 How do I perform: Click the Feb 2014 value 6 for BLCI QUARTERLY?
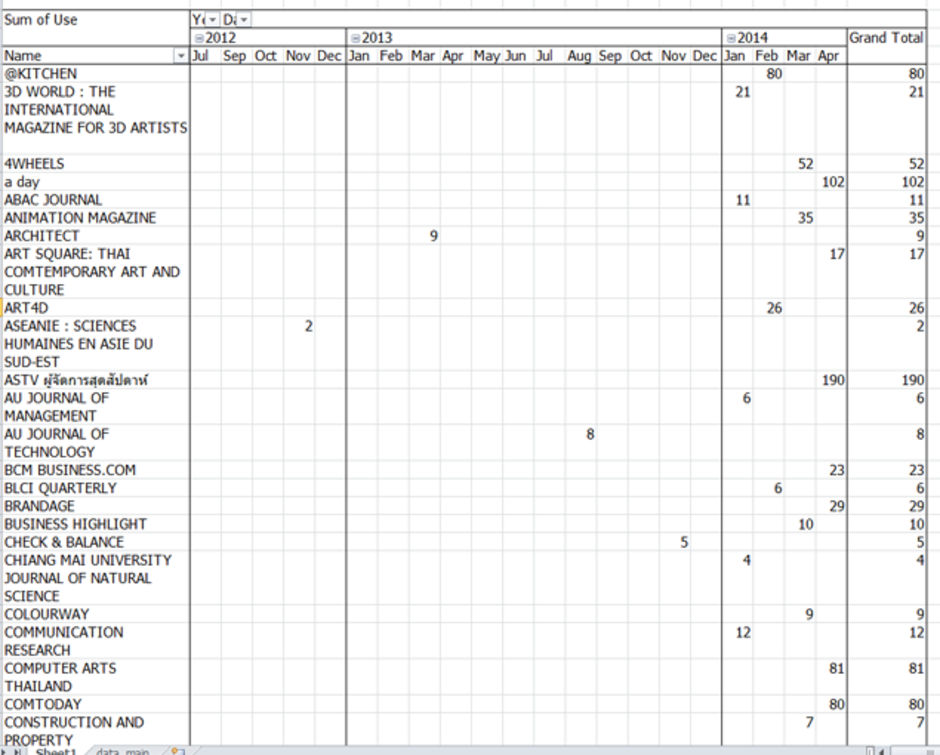coord(778,488)
